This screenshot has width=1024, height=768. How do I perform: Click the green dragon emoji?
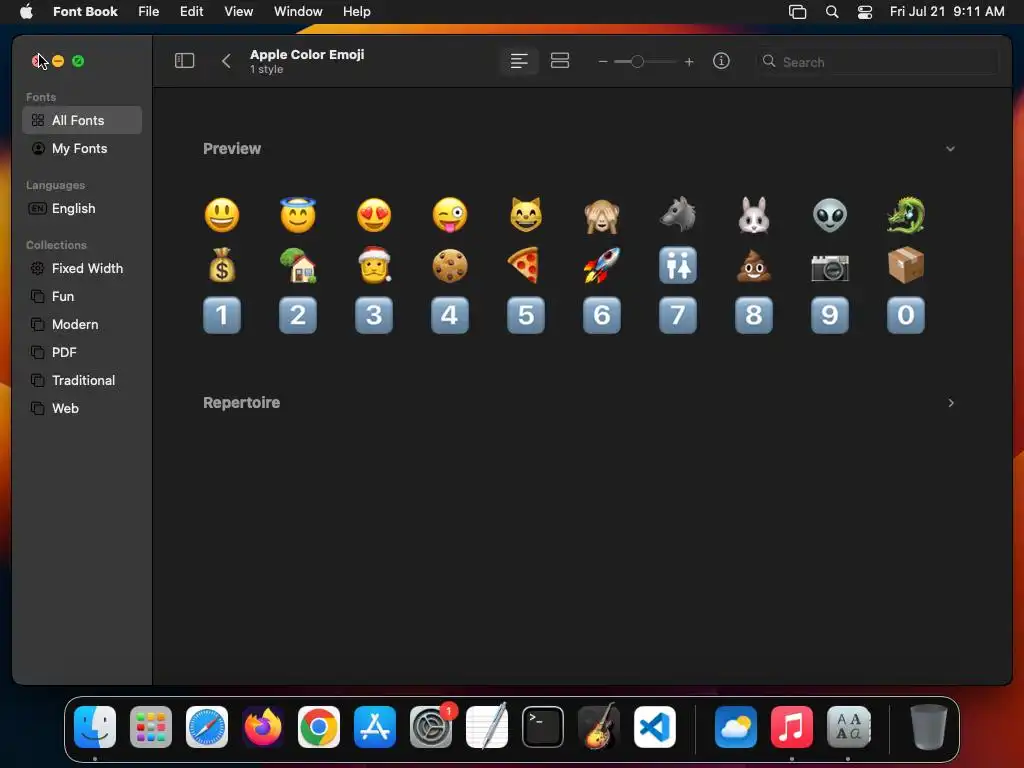click(906, 215)
